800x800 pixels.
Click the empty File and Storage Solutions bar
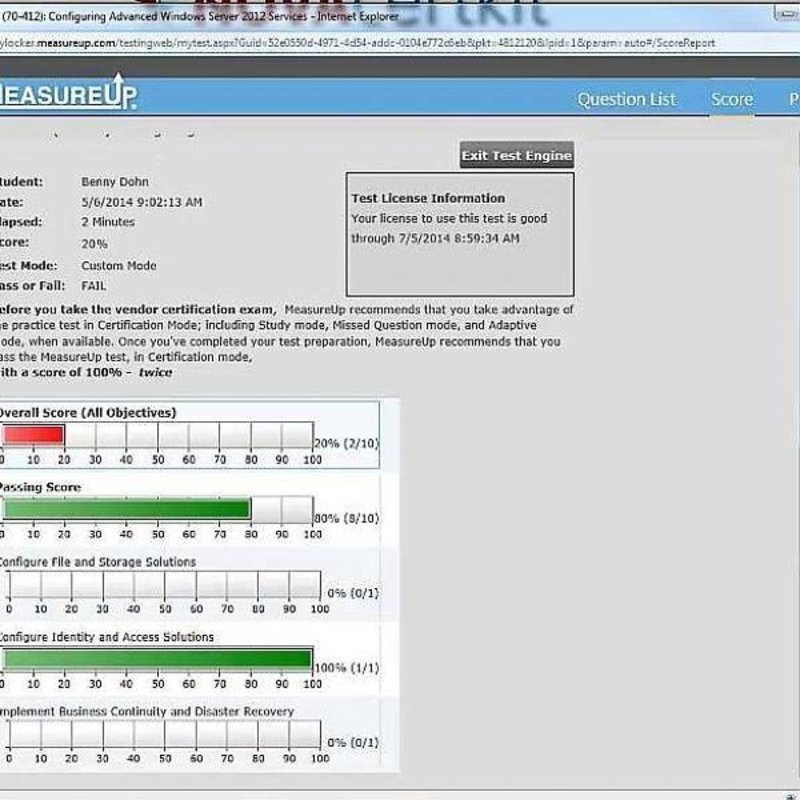(165, 584)
